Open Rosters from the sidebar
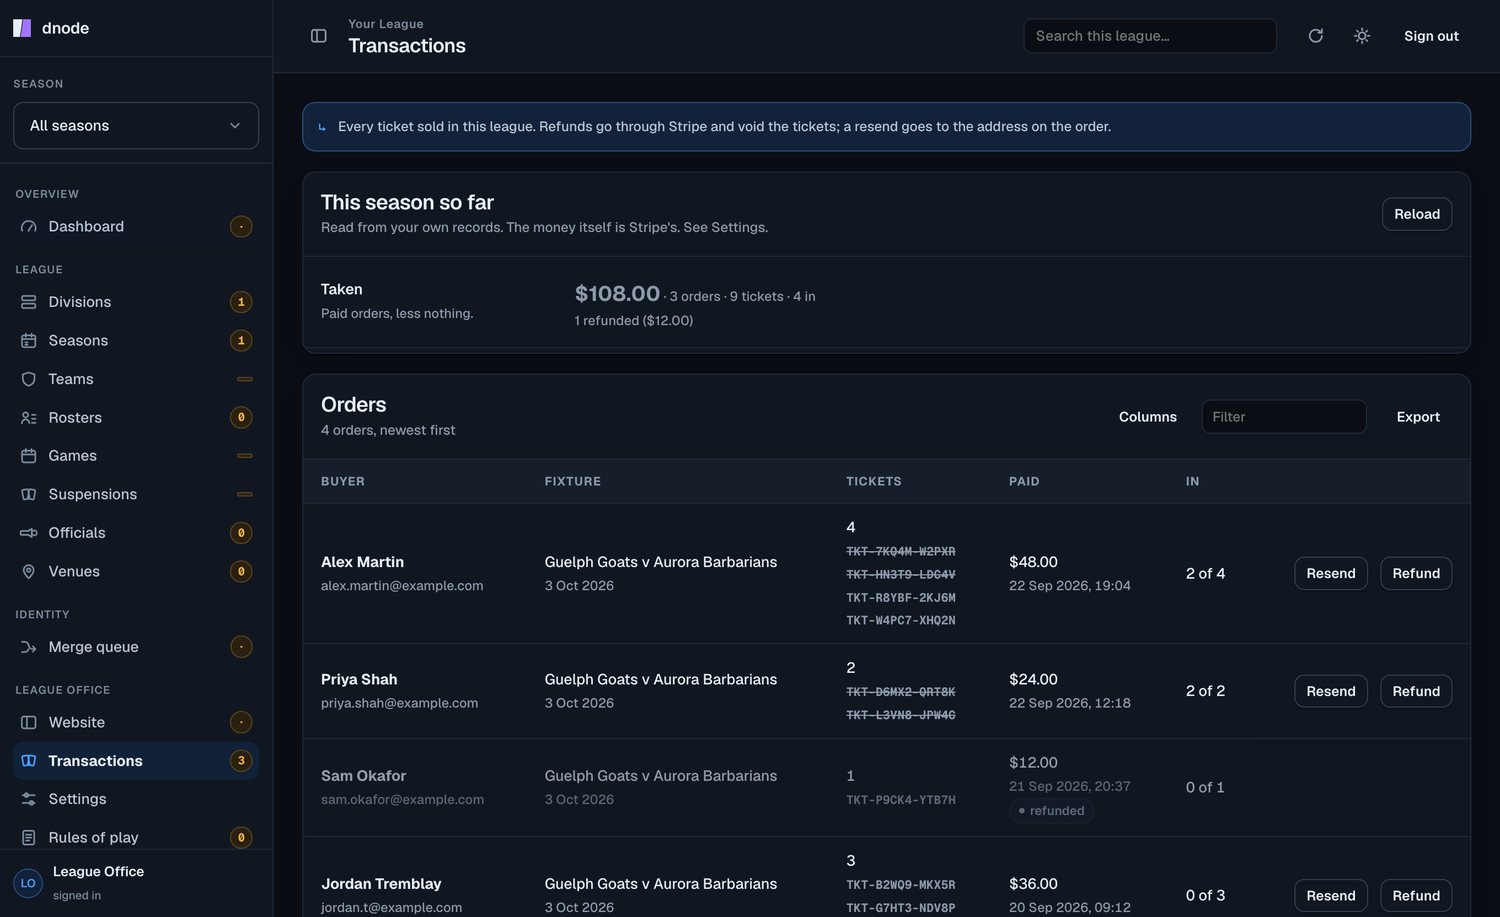1500x917 pixels. click(x=136, y=418)
